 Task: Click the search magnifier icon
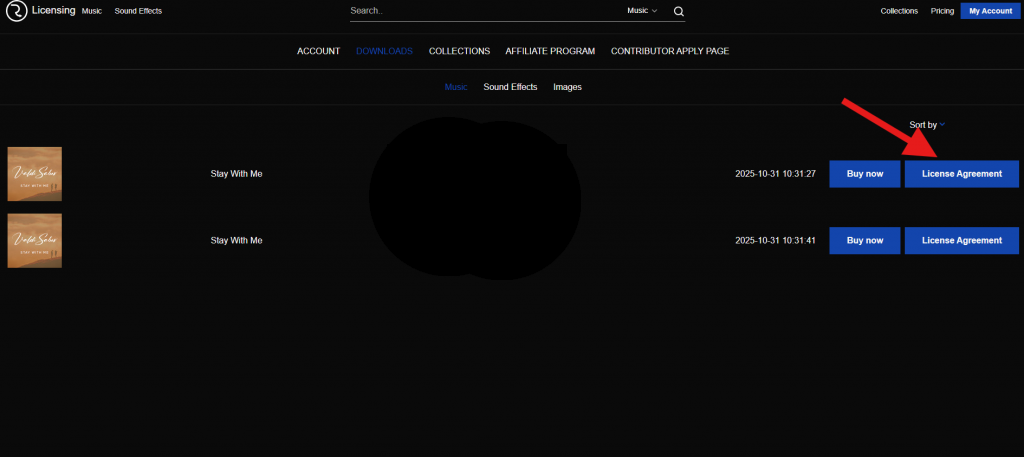tap(678, 11)
